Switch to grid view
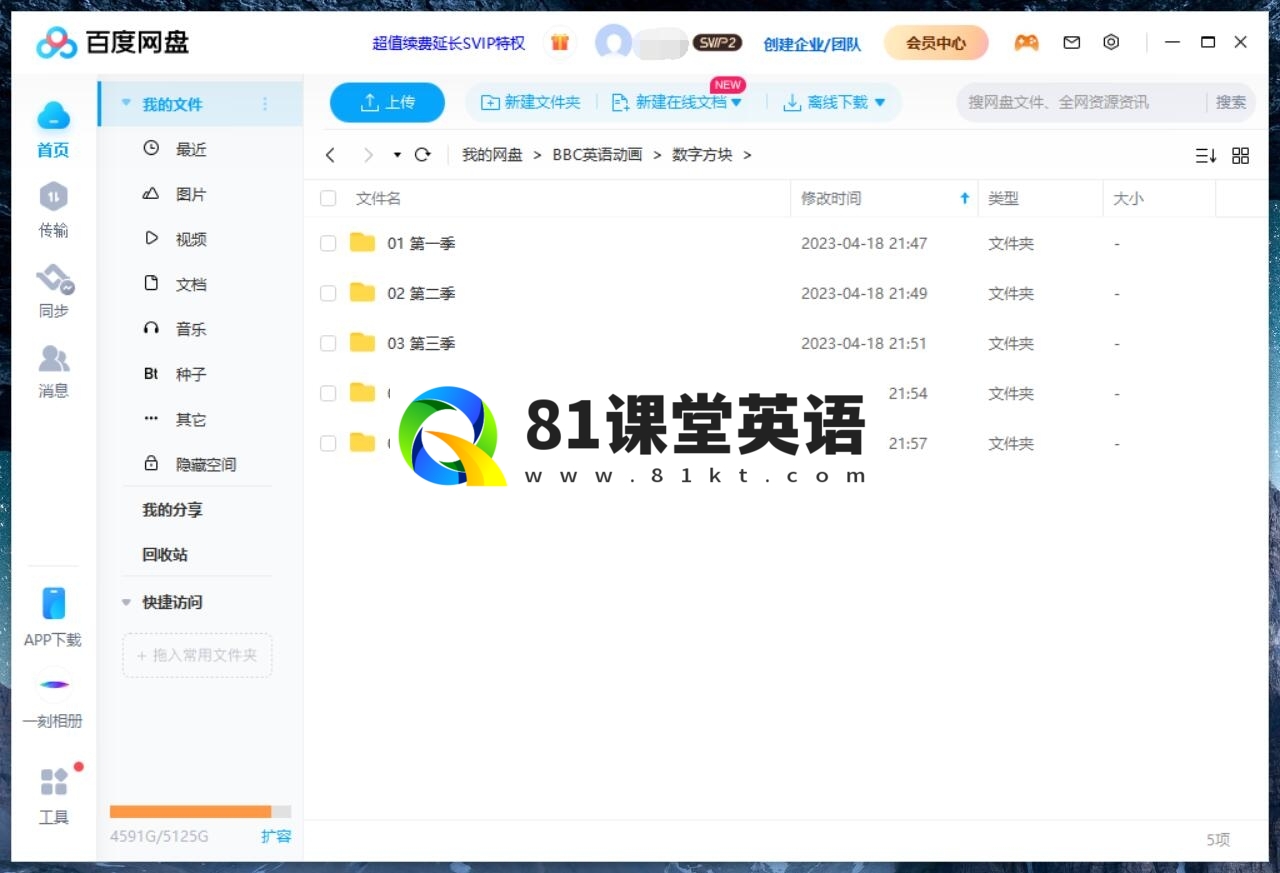 (1241, 155)
